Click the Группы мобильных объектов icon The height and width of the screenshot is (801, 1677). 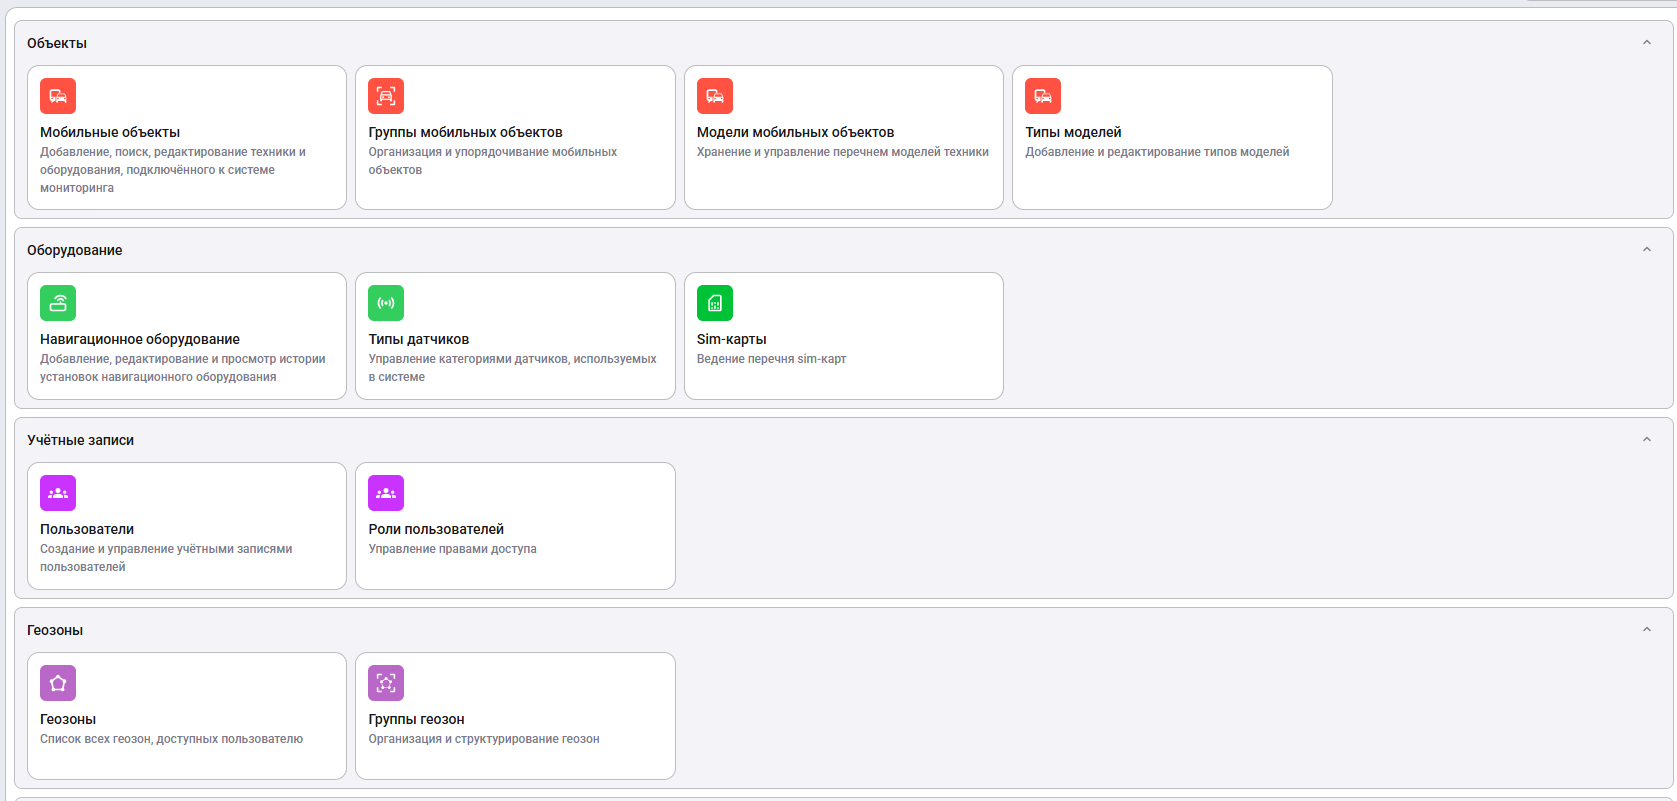[386, 96]
